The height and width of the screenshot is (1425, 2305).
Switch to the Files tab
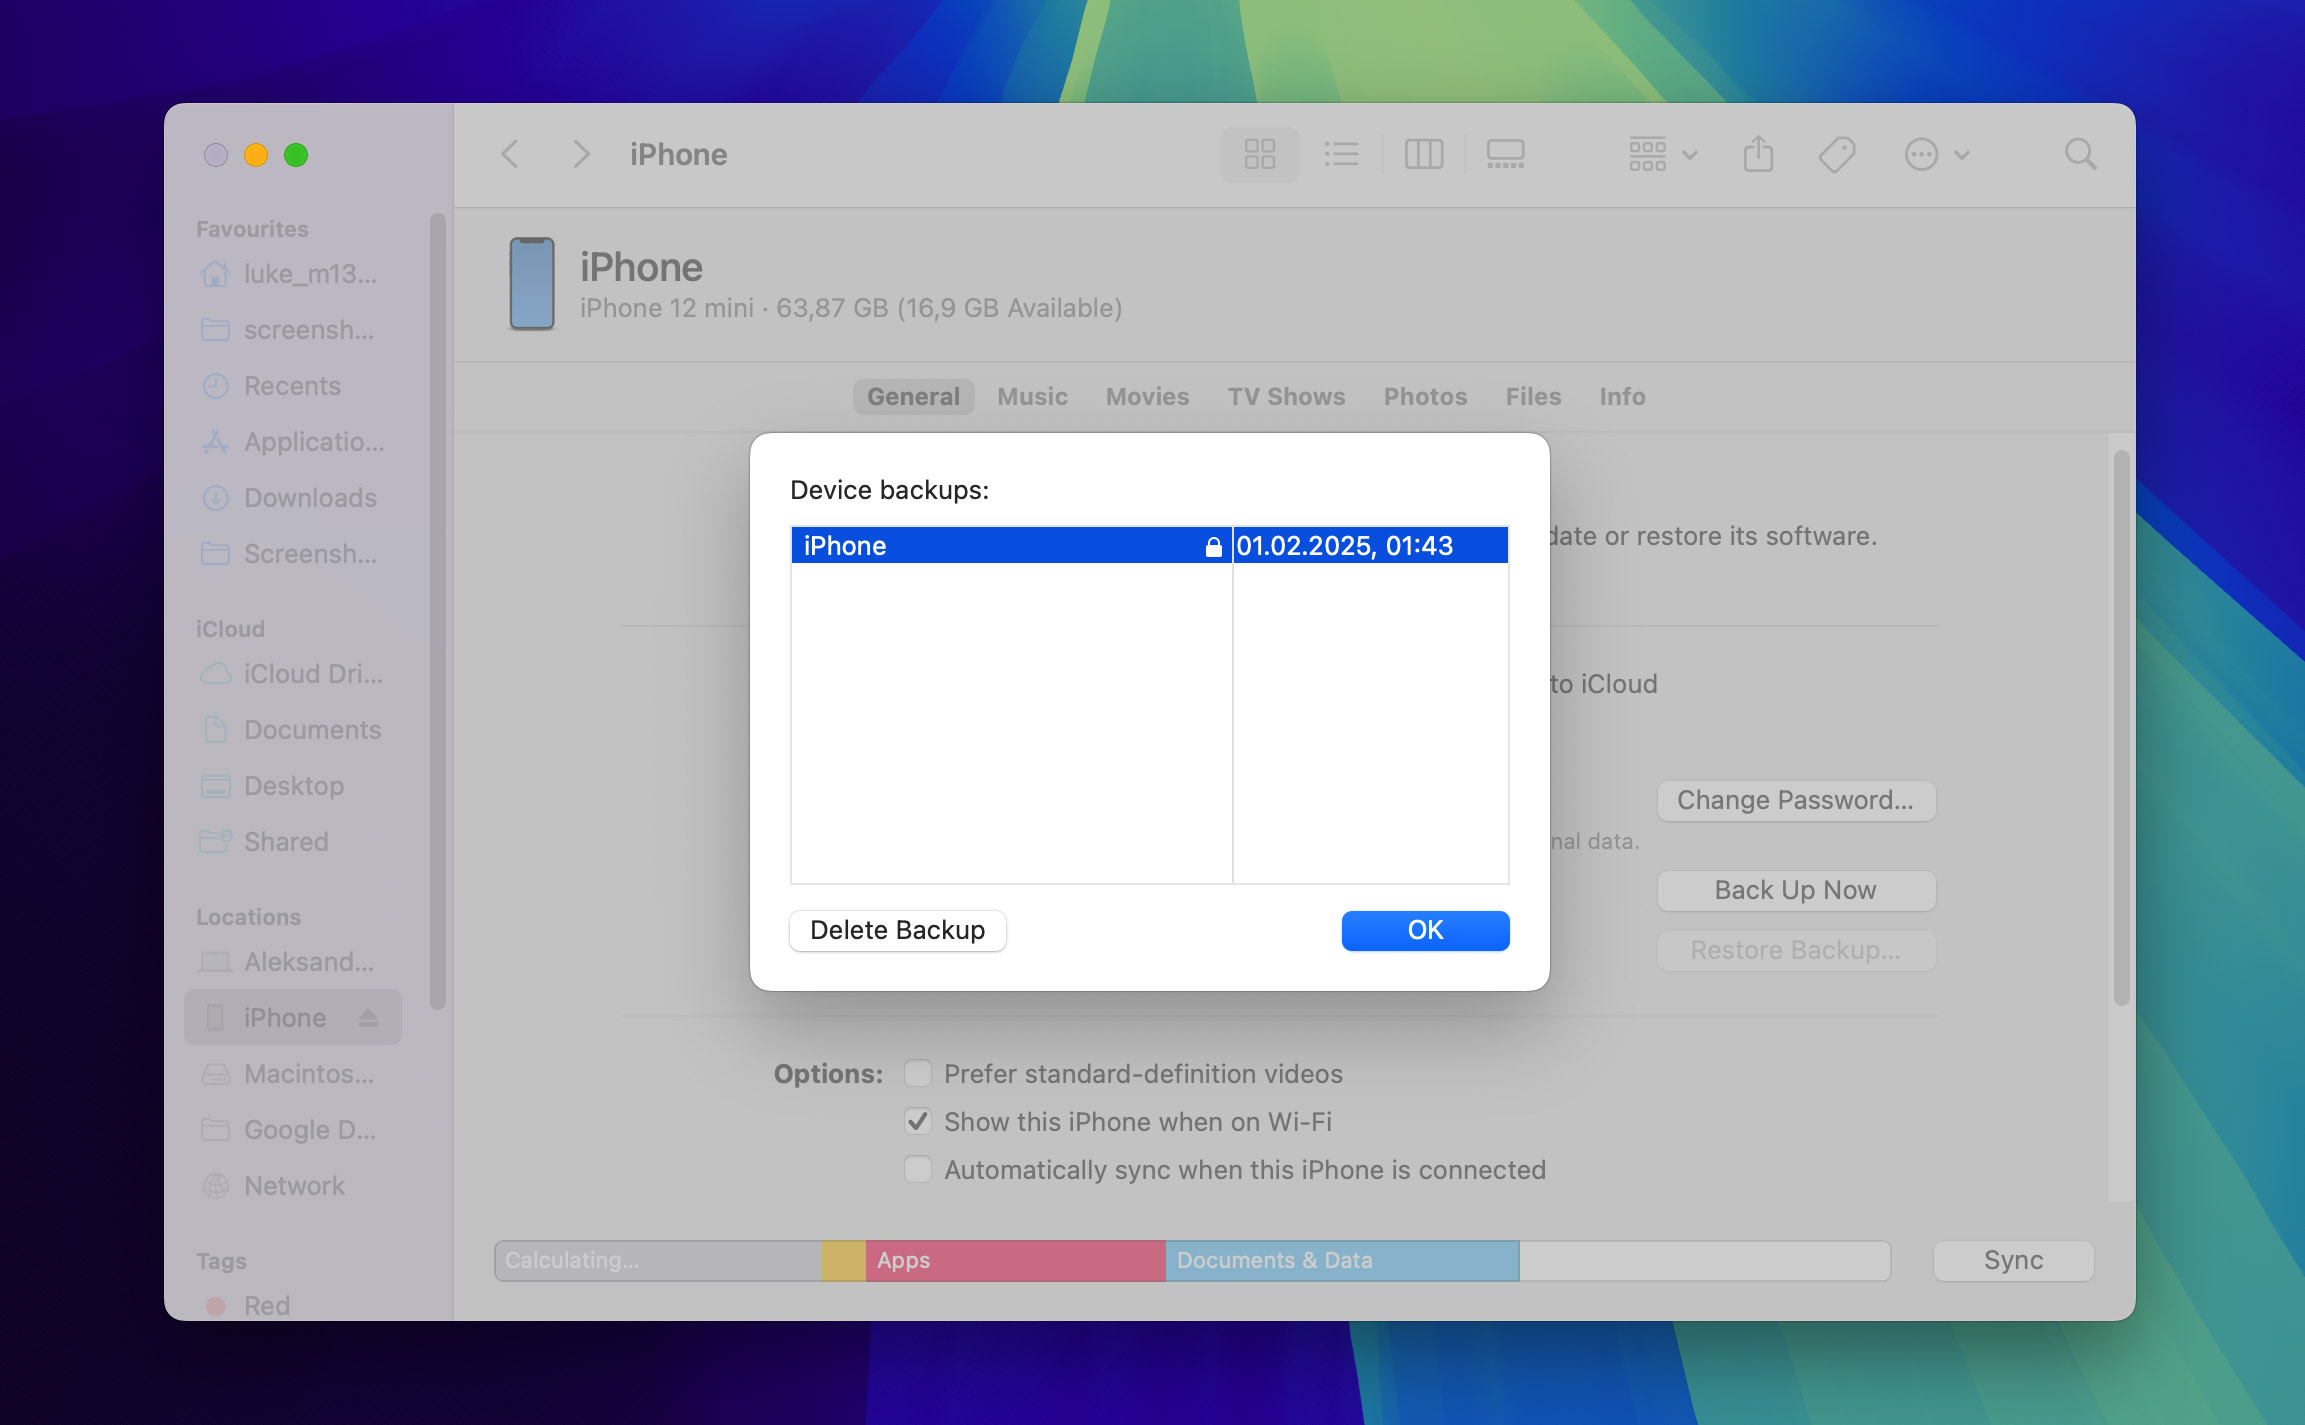click(1533, 397)
